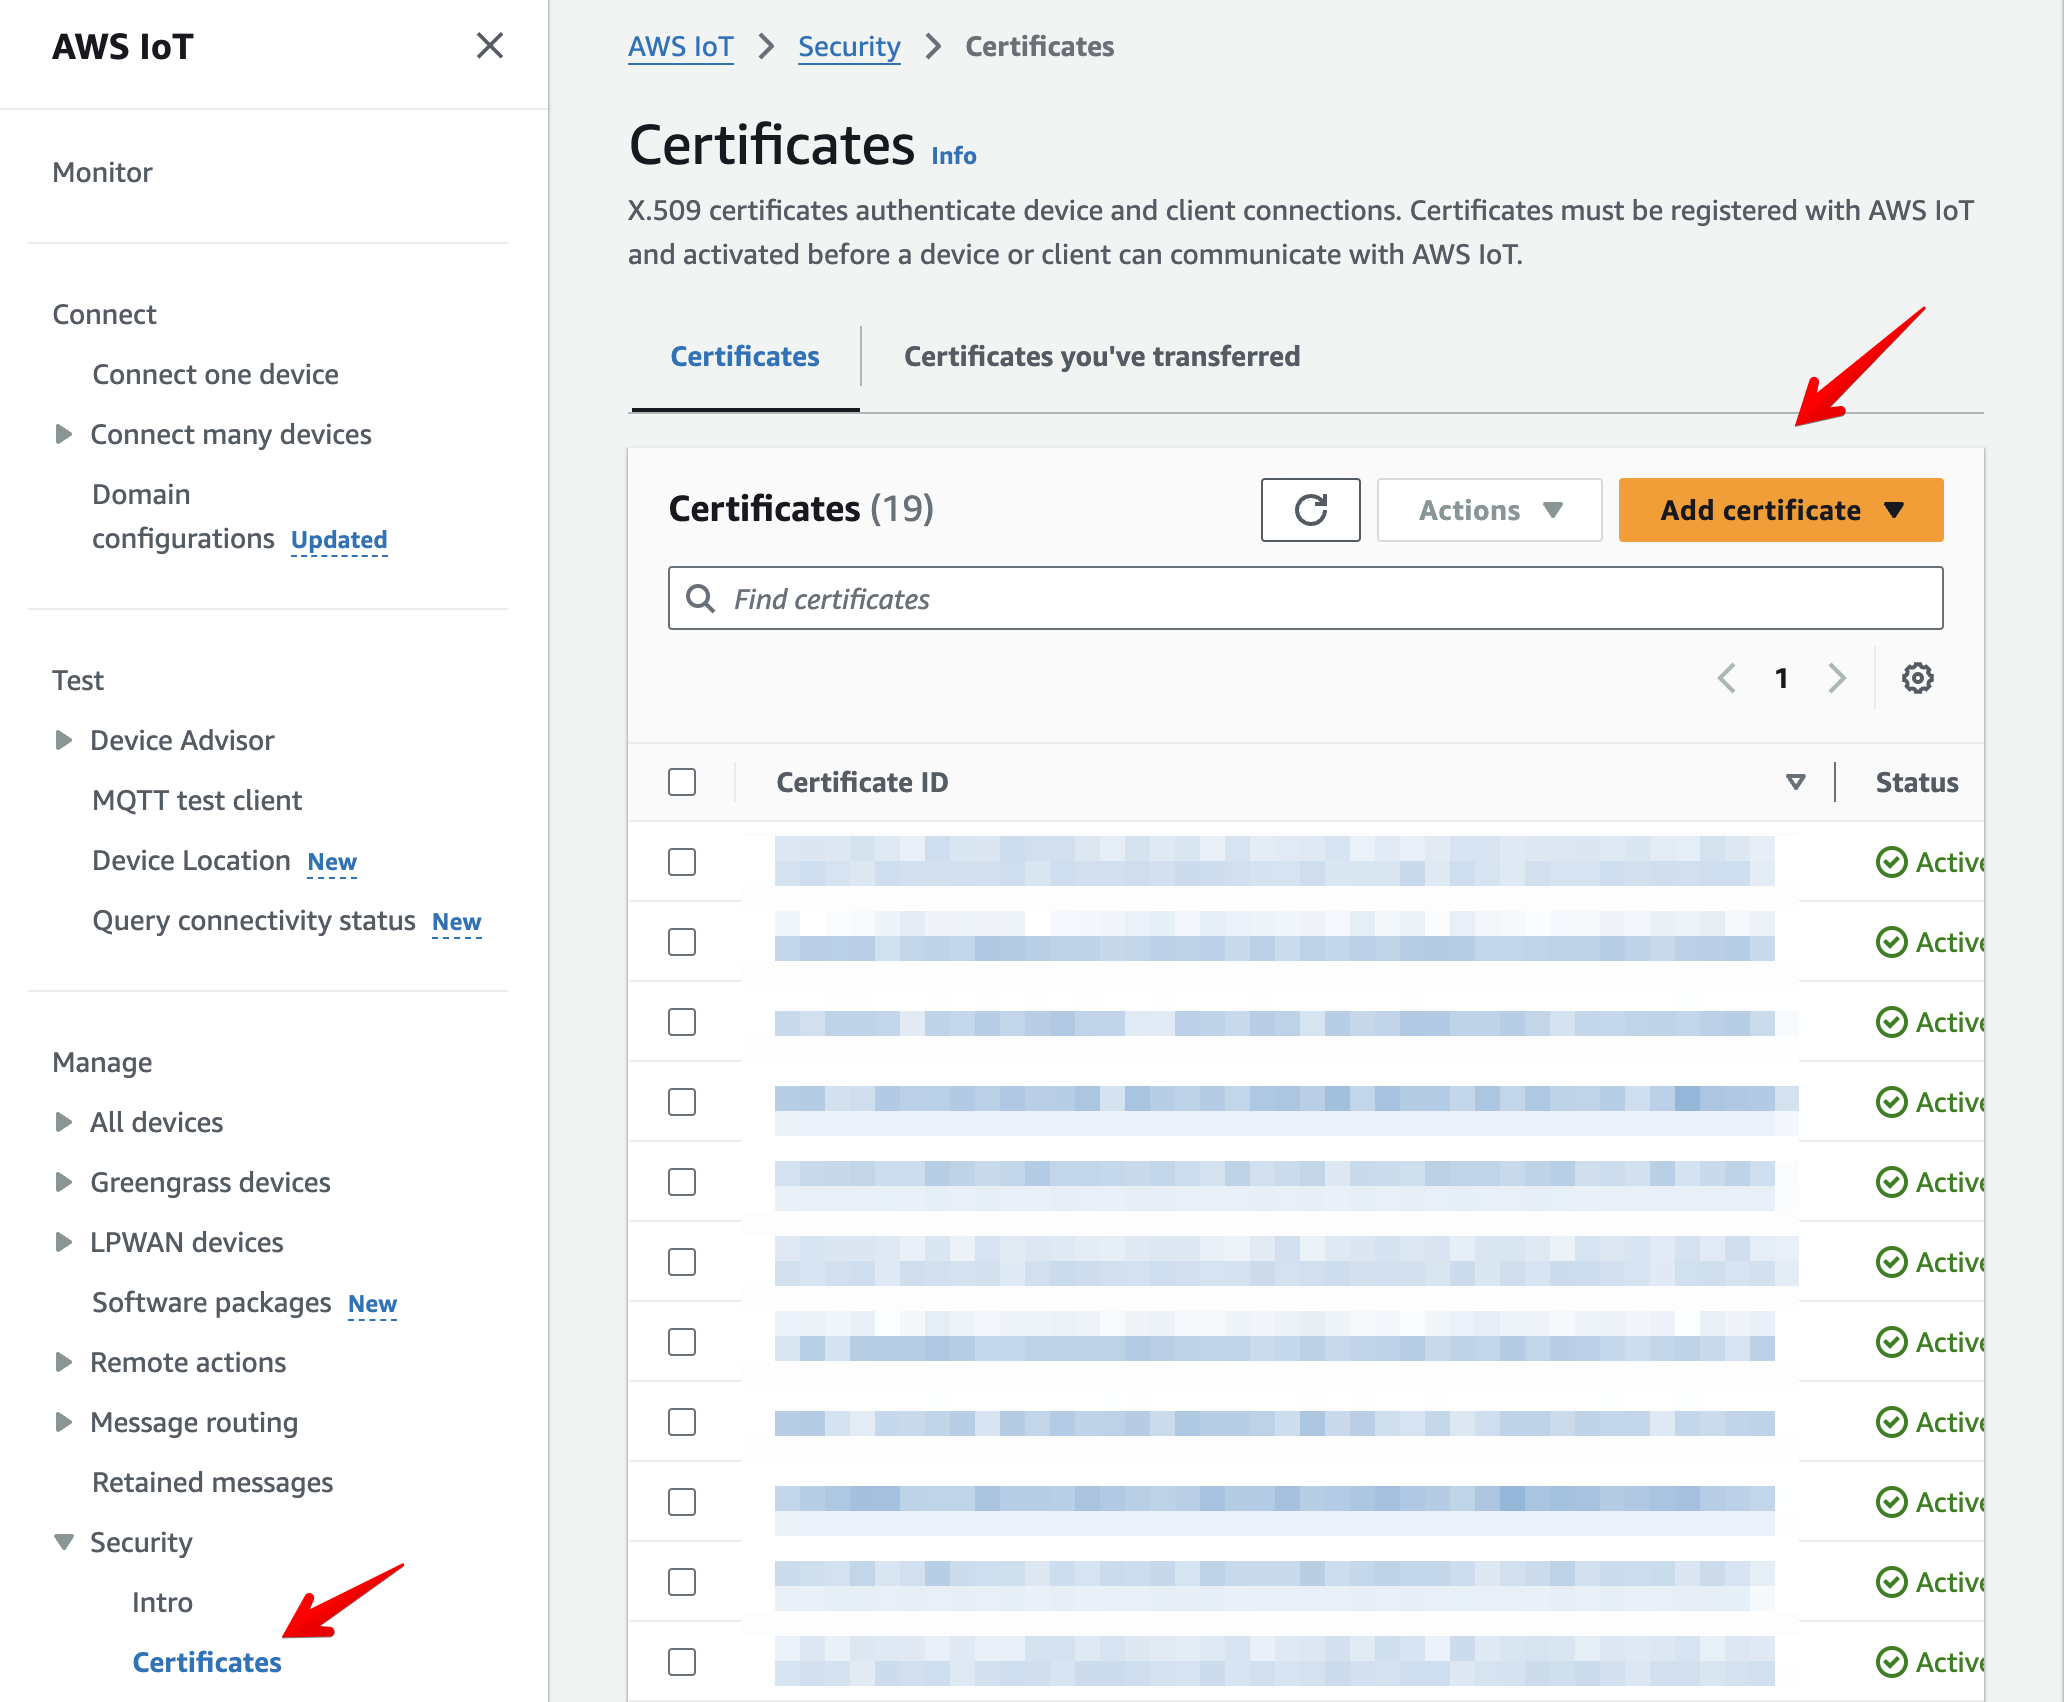
Task: Click the Status column header
Action: tap(1917, 782)
